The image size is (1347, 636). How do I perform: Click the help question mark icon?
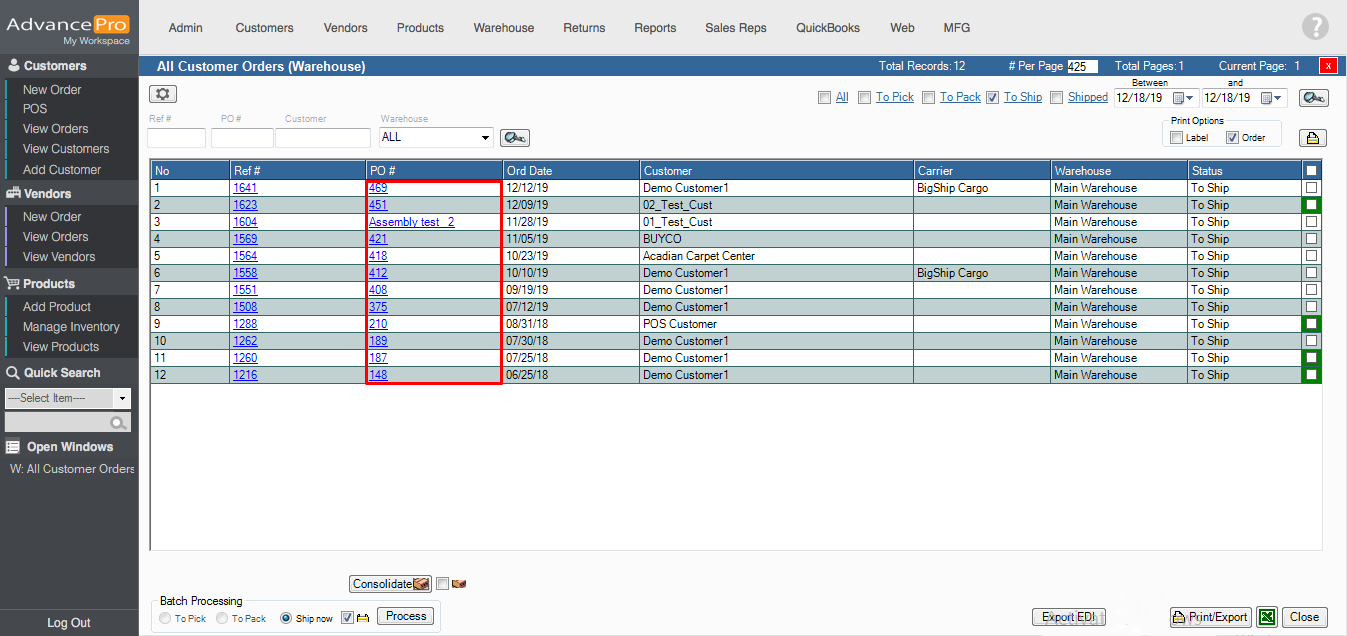[x=1315, y=28]
